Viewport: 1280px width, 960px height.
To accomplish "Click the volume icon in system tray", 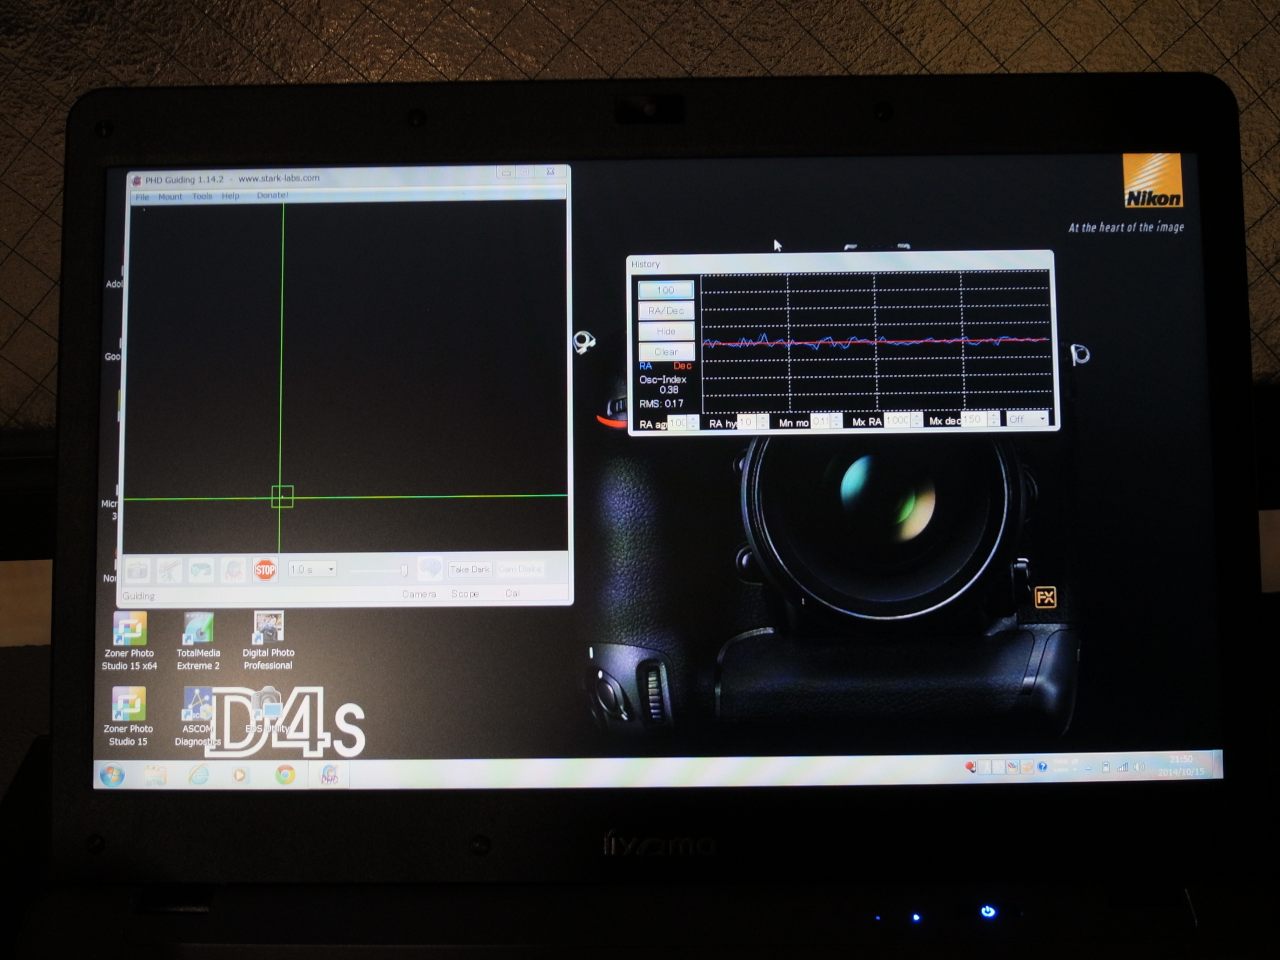I will point(1140,767).
